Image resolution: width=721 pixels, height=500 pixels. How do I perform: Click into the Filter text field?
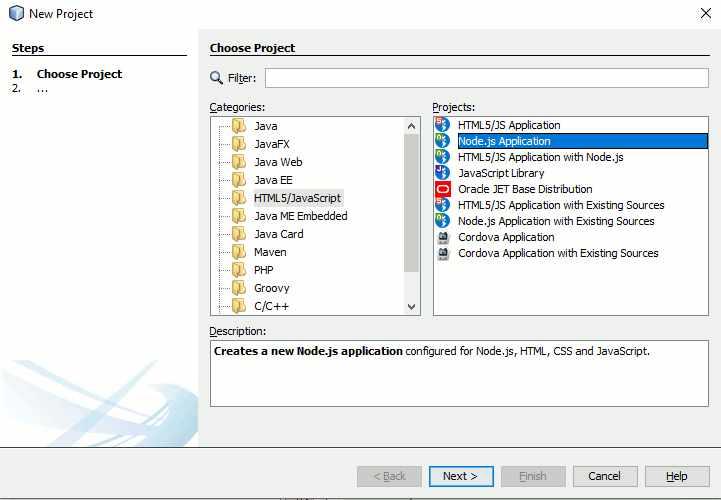coord(486,78)
